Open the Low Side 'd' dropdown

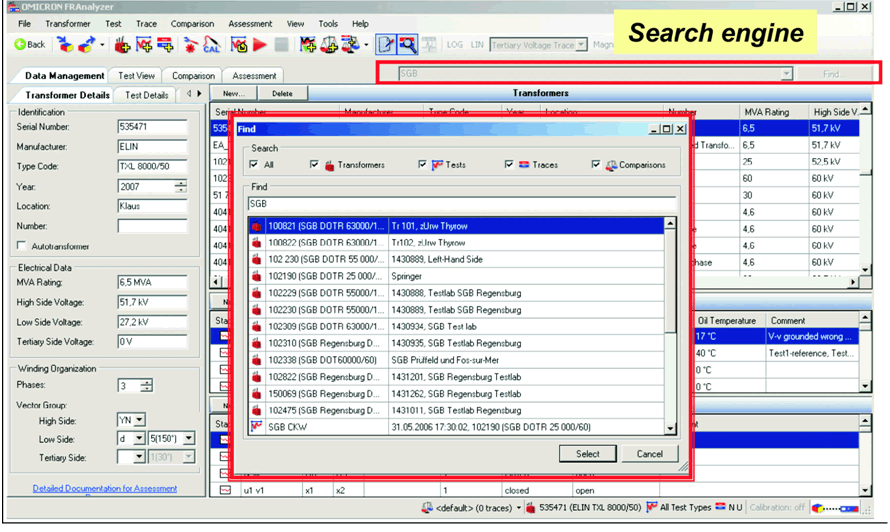click(139, 439)
